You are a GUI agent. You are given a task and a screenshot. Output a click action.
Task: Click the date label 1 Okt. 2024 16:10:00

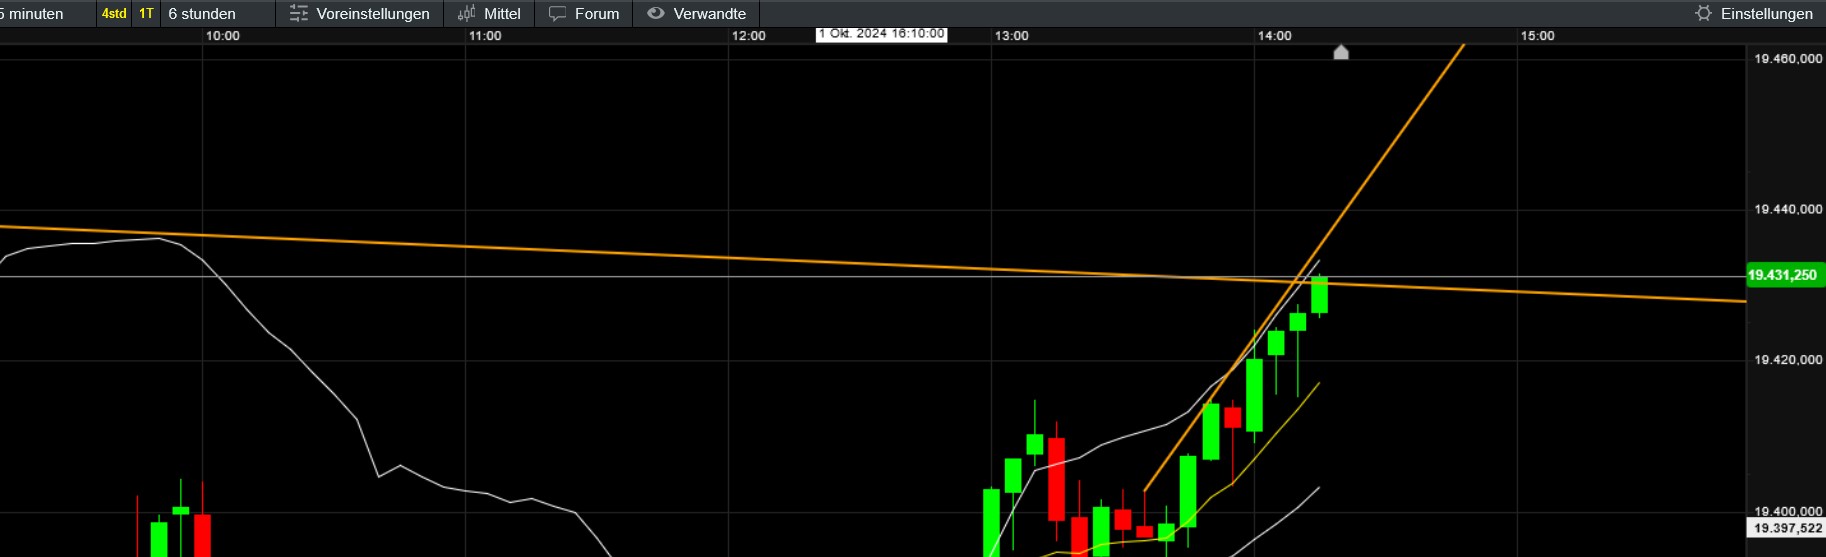click(x=881, y=34)
